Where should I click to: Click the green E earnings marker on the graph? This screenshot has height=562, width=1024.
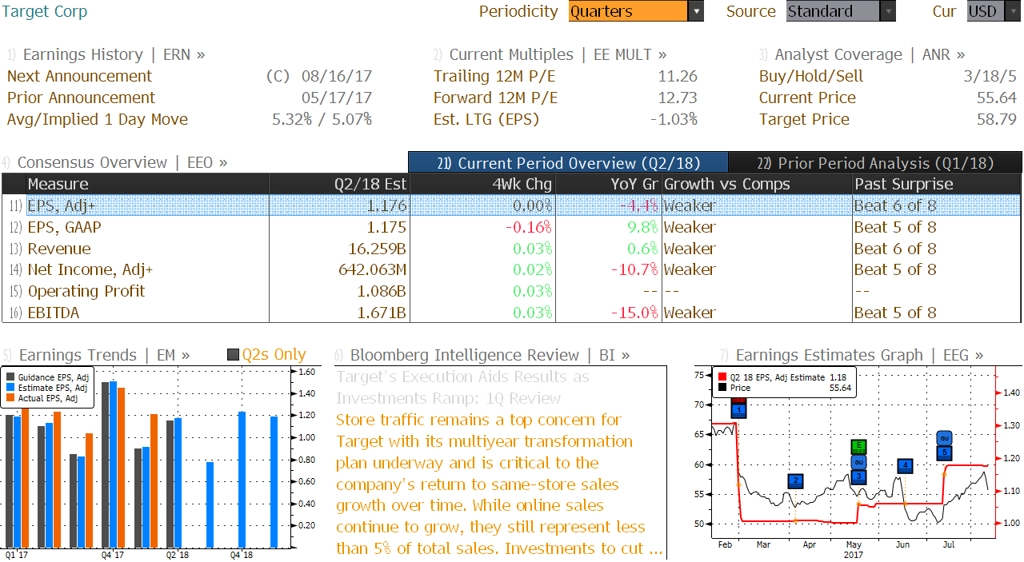pyautogui.click(x=859, y=446)
